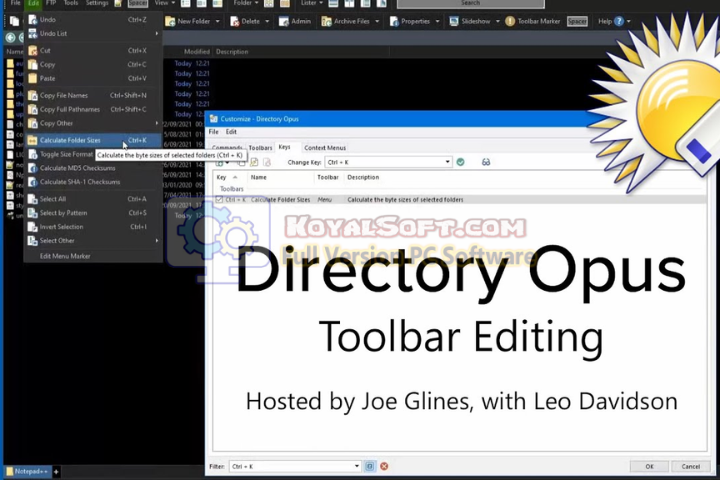This screenshot has width=720, height=480.
Task: Toggle the Ctrl + K hotkey checkbox
Action: pyautogui.click(x=219, y=200)
